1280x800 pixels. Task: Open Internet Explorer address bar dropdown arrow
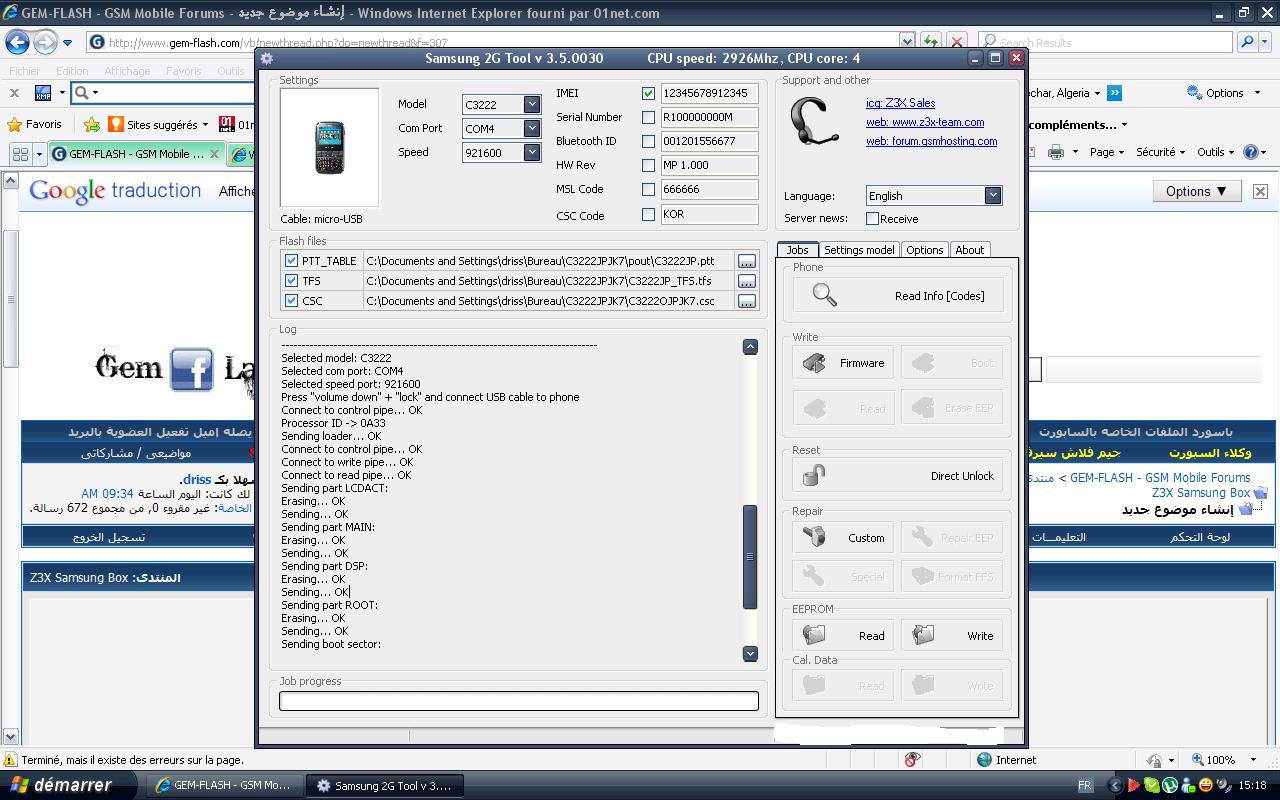906,42
